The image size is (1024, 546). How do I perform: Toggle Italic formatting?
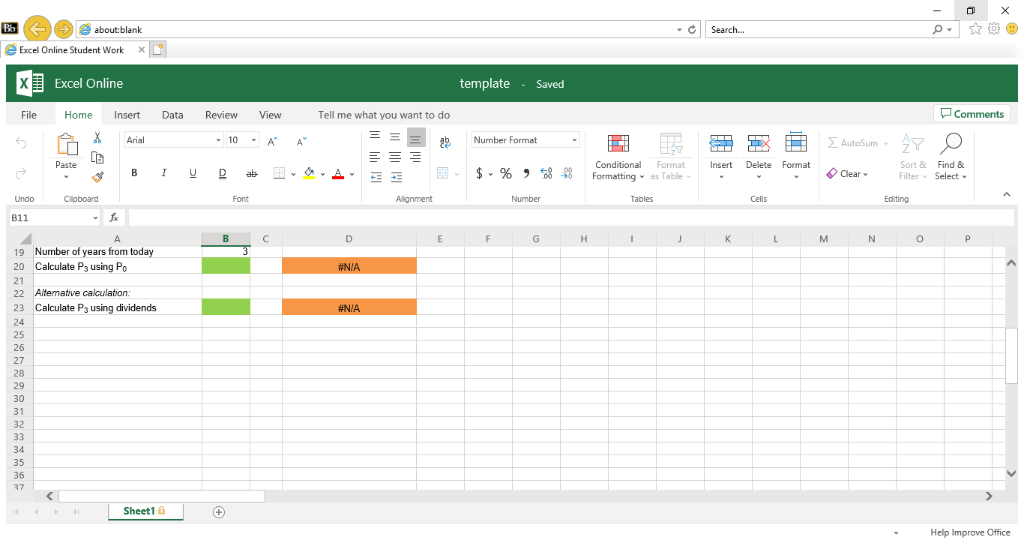point(163,173)
